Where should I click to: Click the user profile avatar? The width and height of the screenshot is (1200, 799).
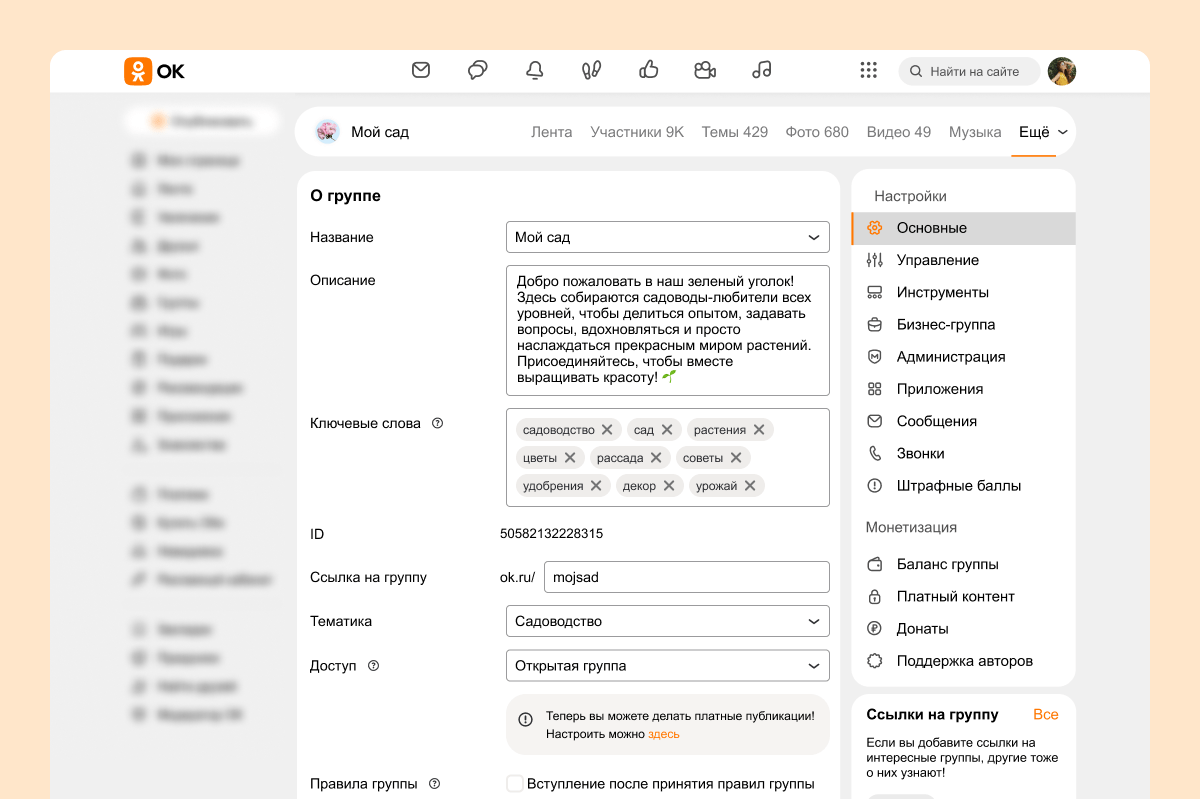click(x=1062, y=71)
